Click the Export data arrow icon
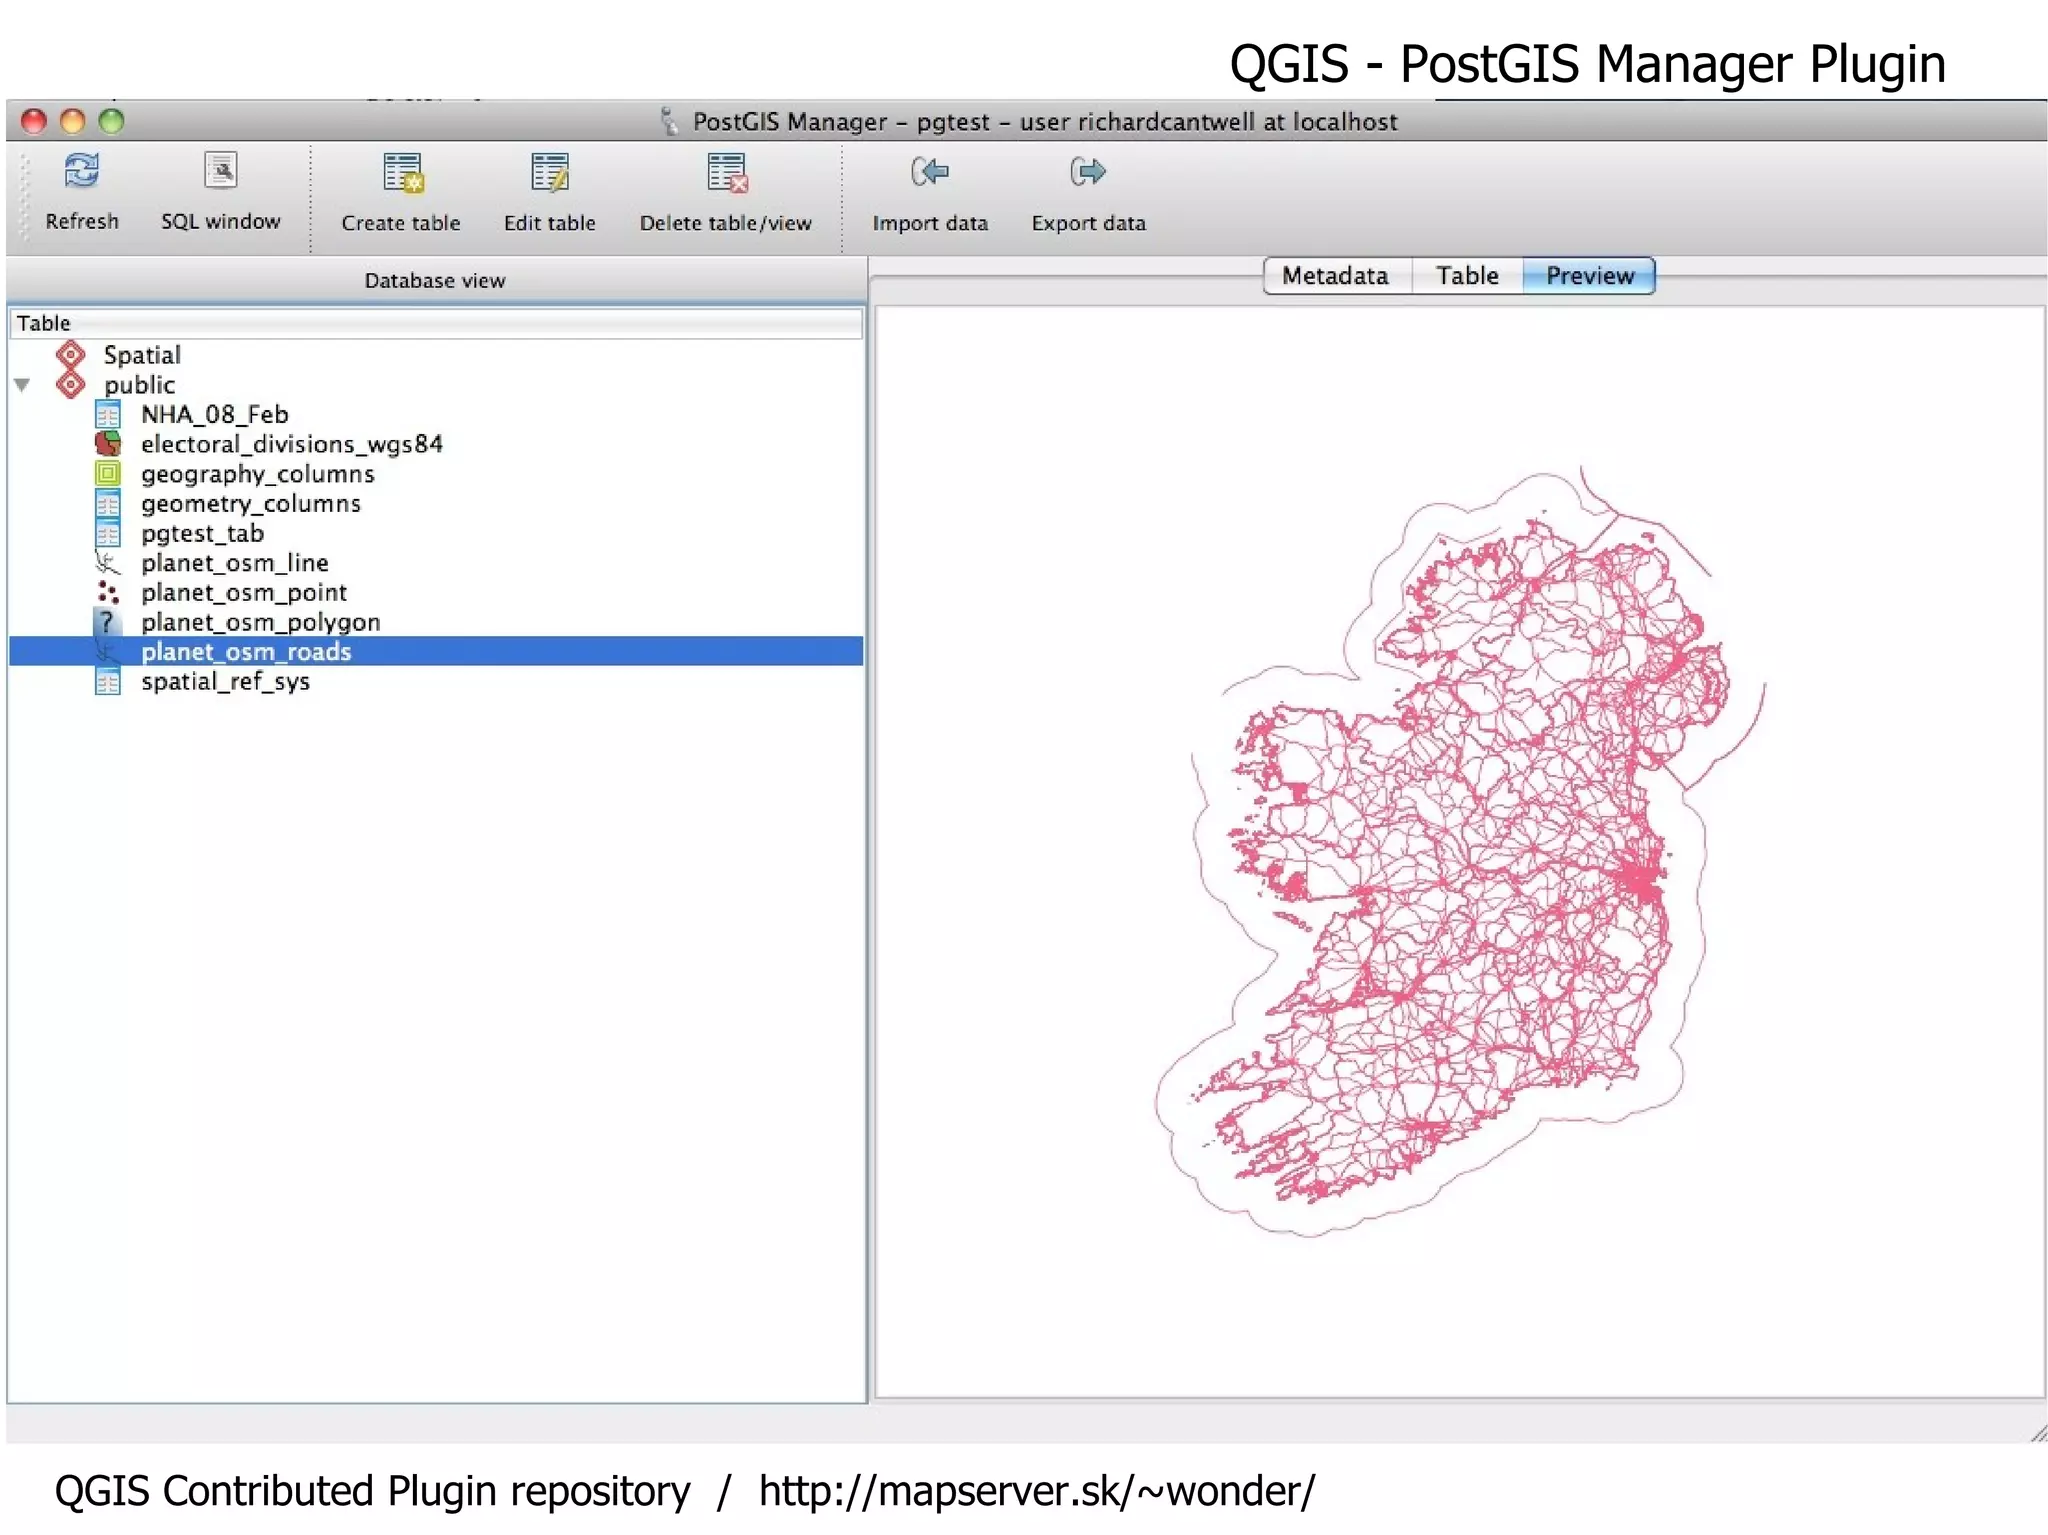Image resolution: width=2048 pixels, height=1535 pixels. point(1088,173)
